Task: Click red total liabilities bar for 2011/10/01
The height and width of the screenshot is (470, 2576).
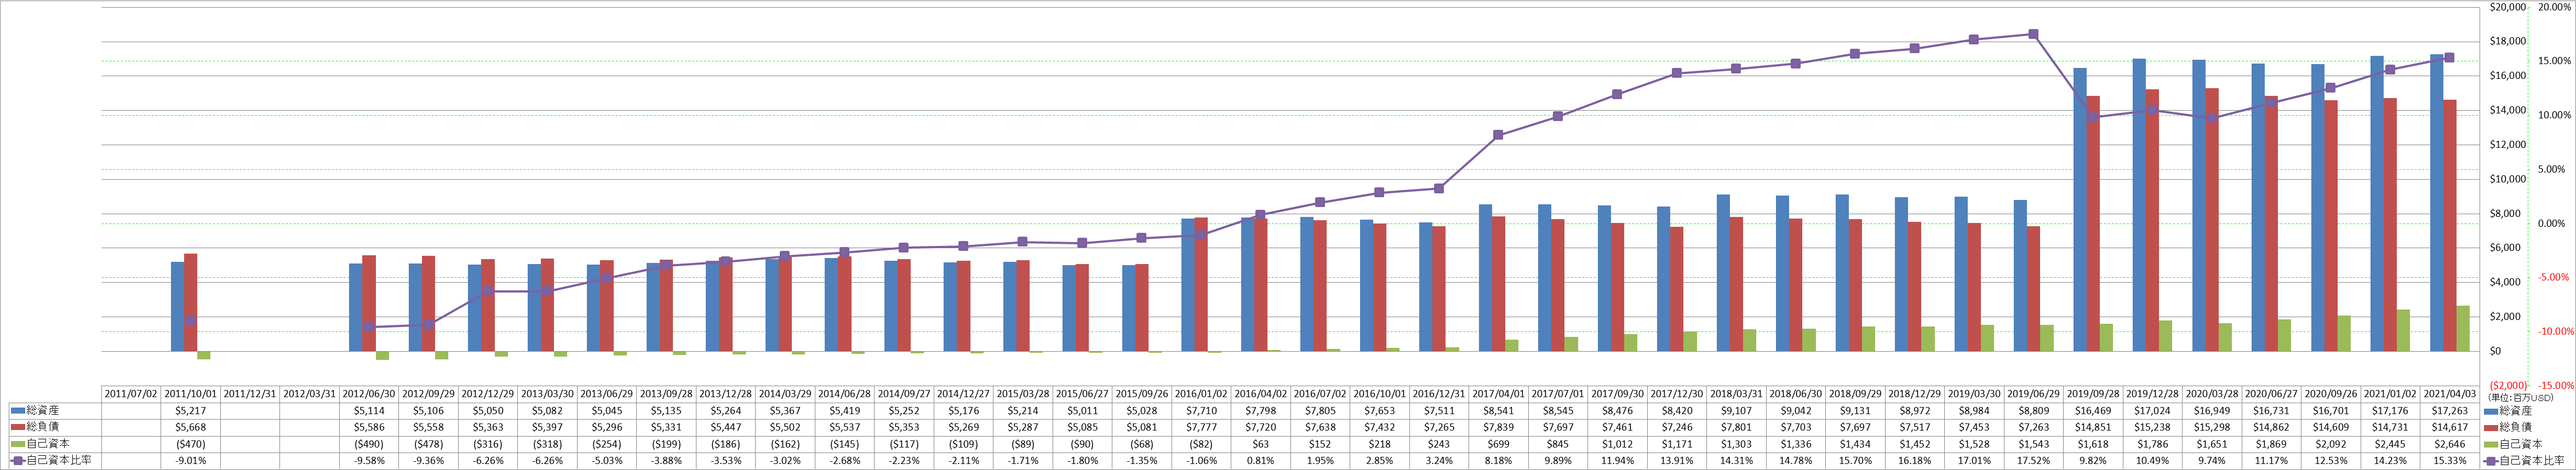Action: (x=190, y=303)
